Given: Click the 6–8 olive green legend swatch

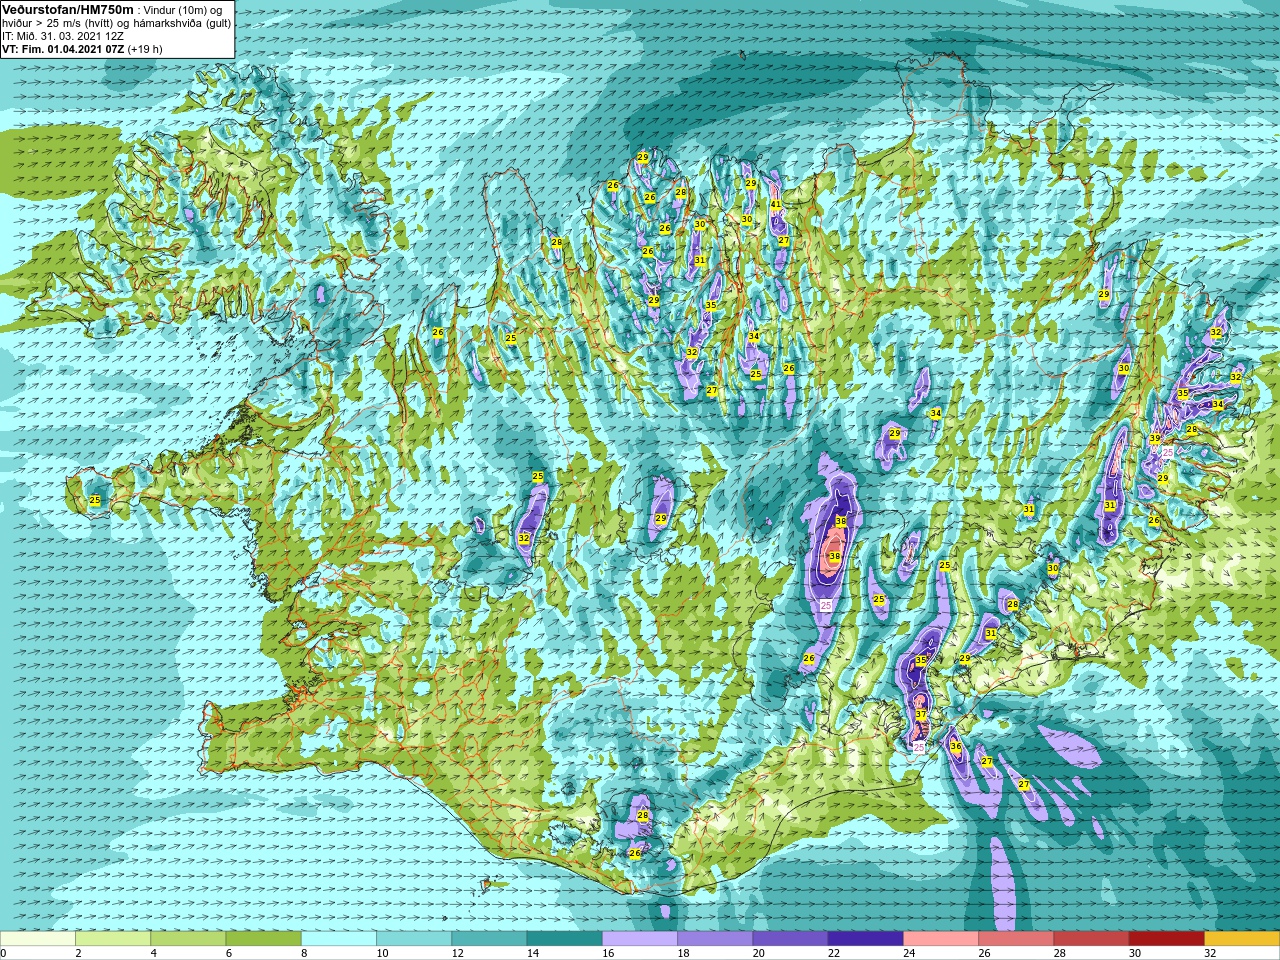Looking at the screenshot, I should 263,939.
